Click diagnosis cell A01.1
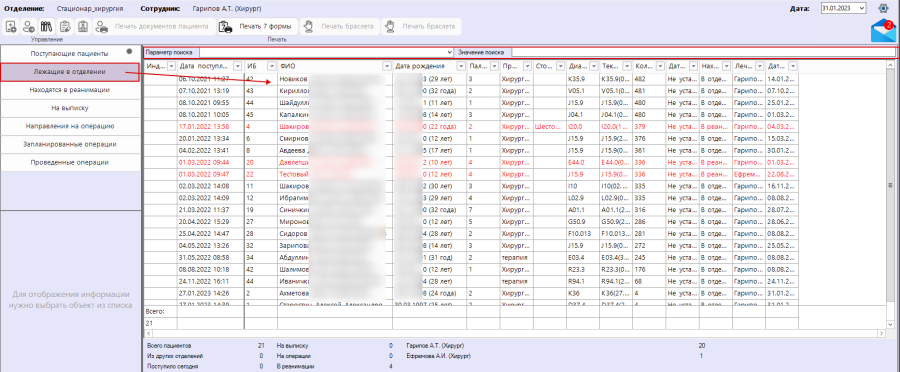Image resolution: width=900 pixels, height=372 pixels. [583, 210]
